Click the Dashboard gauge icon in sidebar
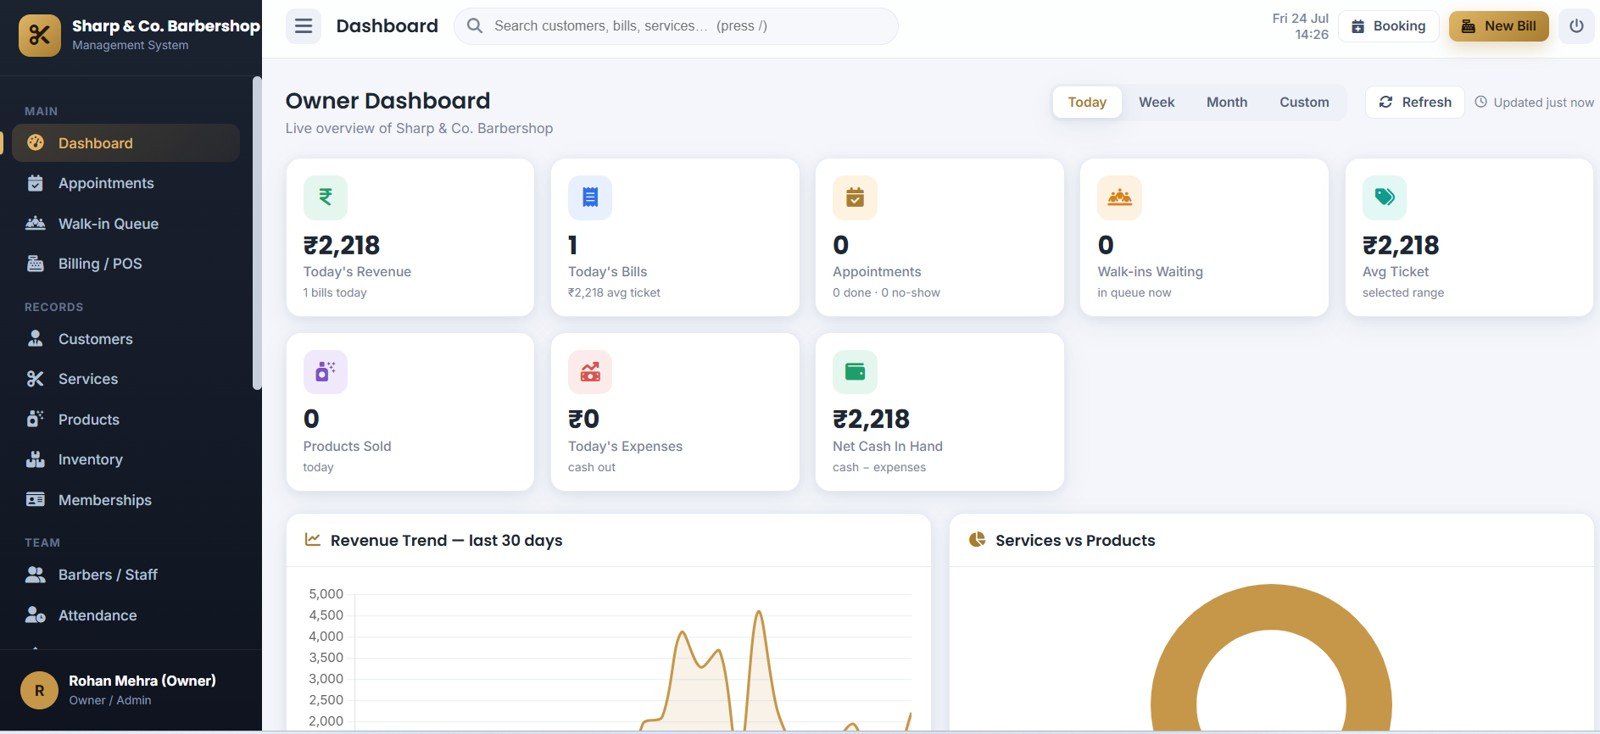 pos(36,143)
